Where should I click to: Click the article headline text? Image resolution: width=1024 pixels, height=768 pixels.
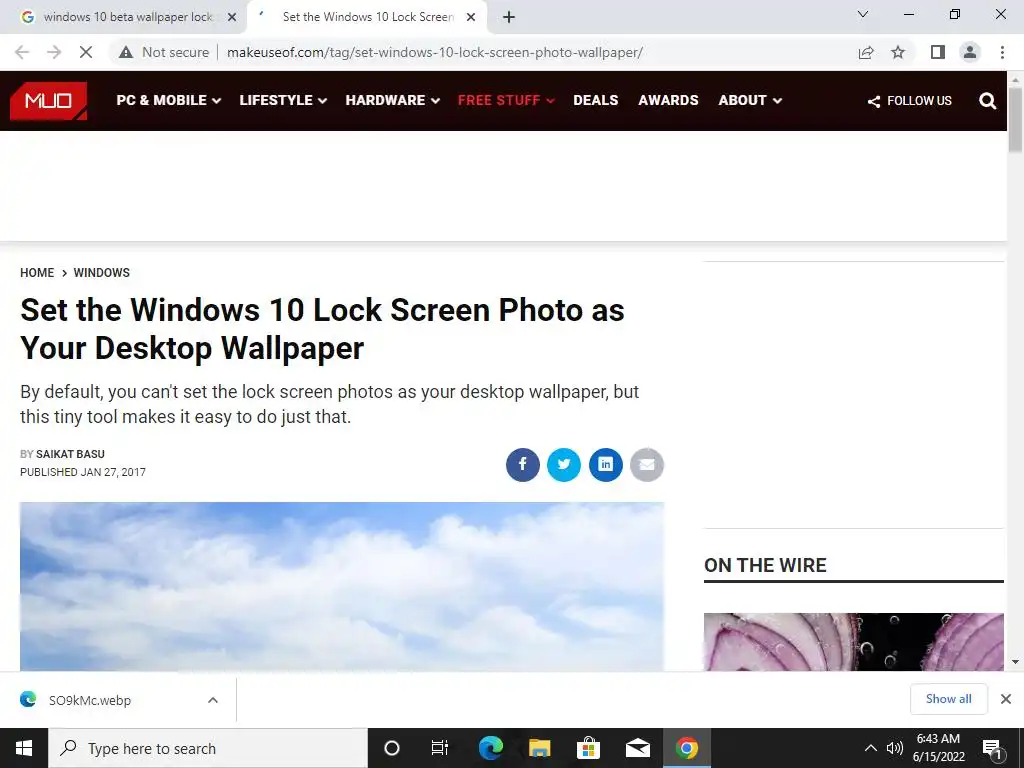[x=323, y=328]
